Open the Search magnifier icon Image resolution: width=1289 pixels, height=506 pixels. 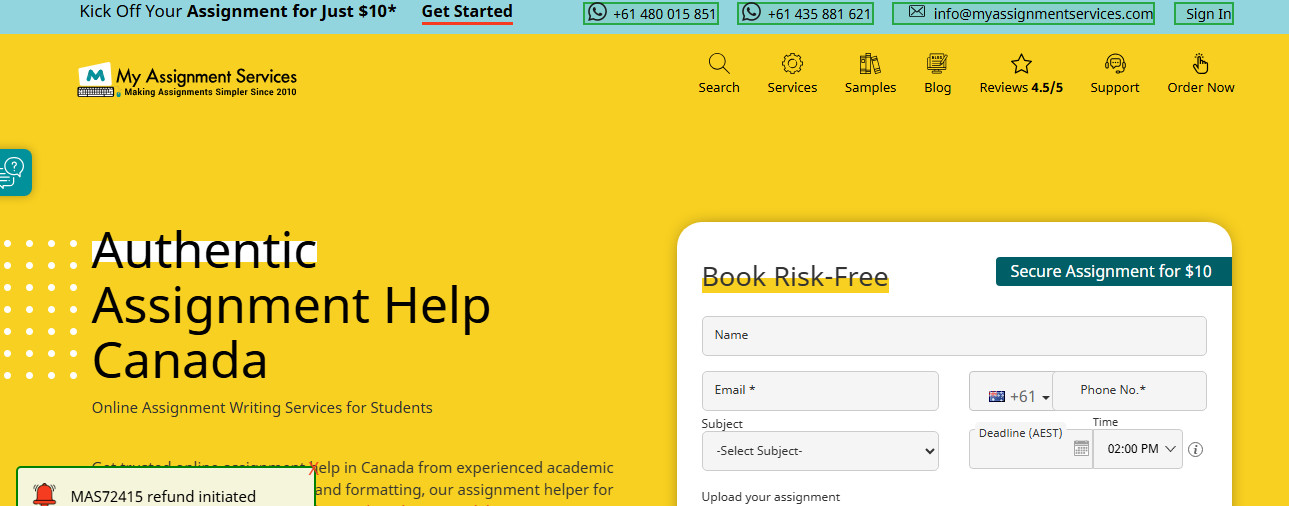719,64
